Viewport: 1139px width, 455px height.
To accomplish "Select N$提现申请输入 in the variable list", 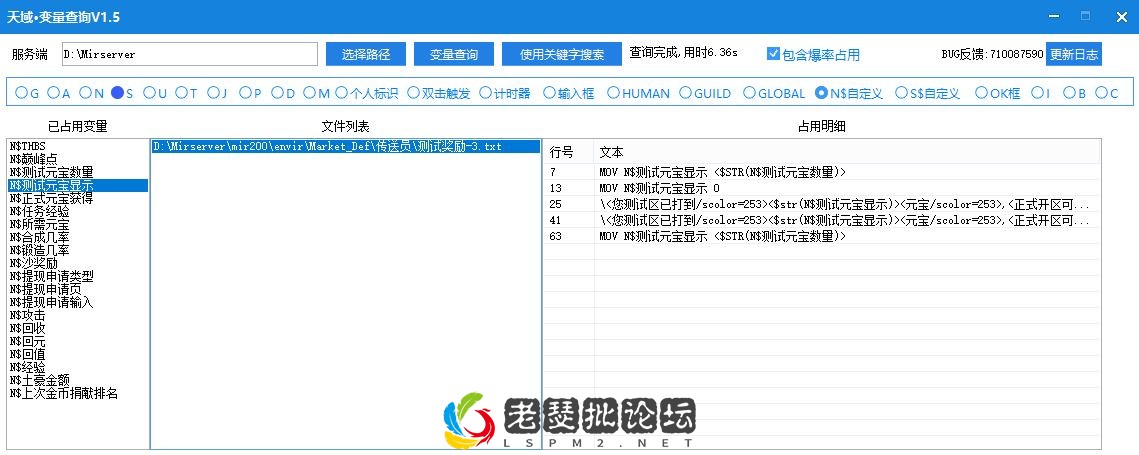I will coord(77,302).
